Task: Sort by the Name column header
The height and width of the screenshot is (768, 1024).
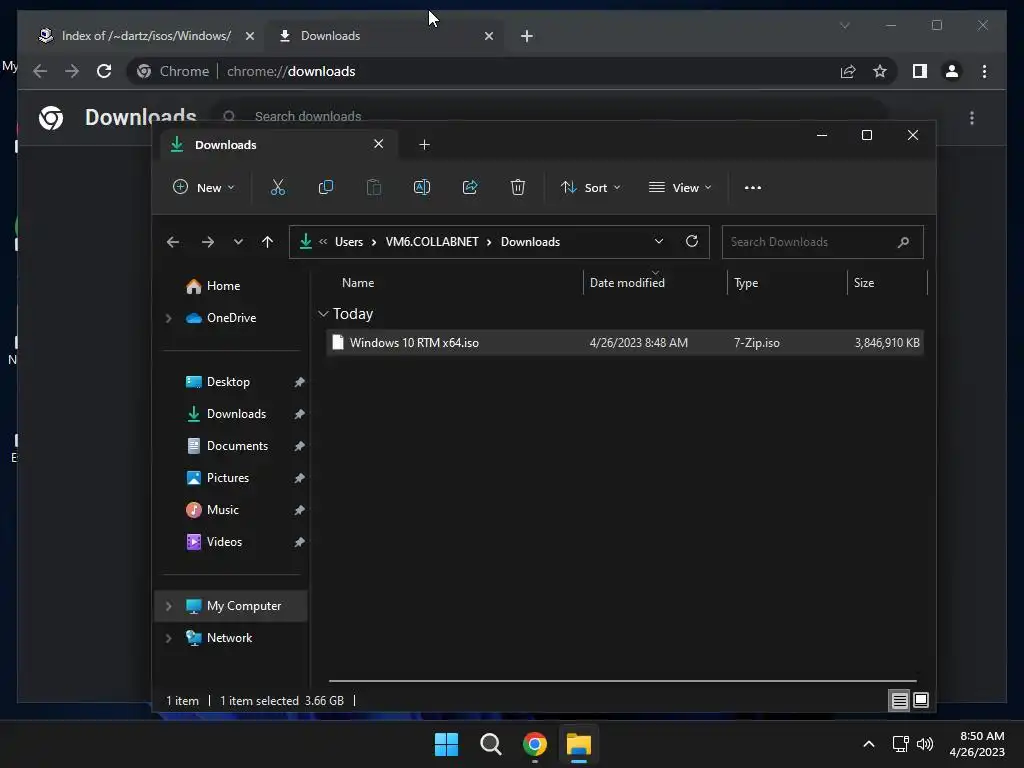Action: pos(358,283)
